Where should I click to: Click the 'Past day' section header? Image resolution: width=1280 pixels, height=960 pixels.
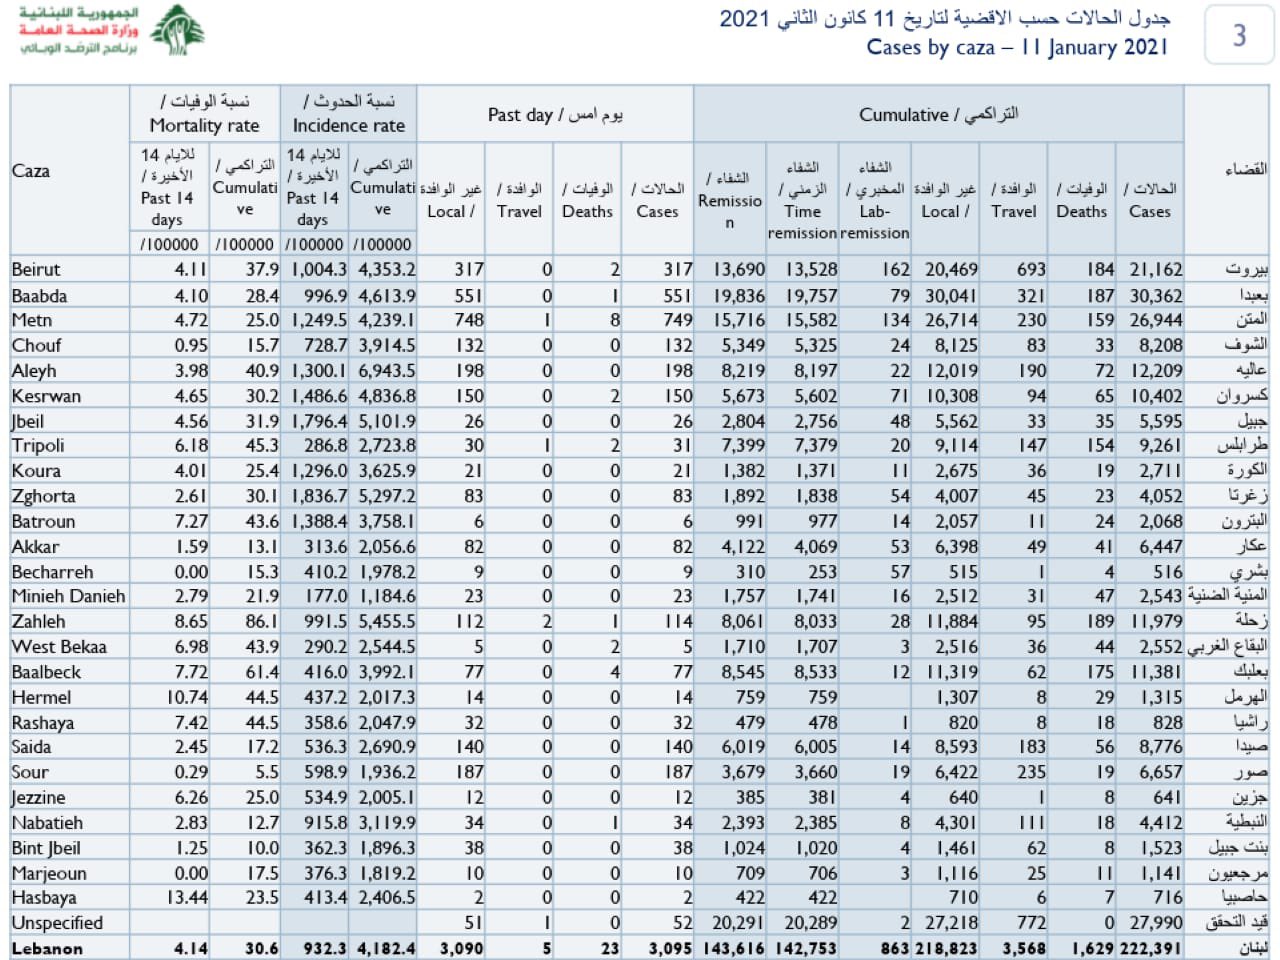[555, 114]
